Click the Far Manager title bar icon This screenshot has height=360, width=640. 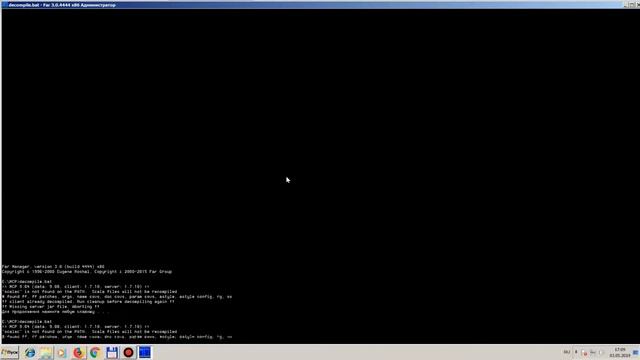tap(5, 5)
